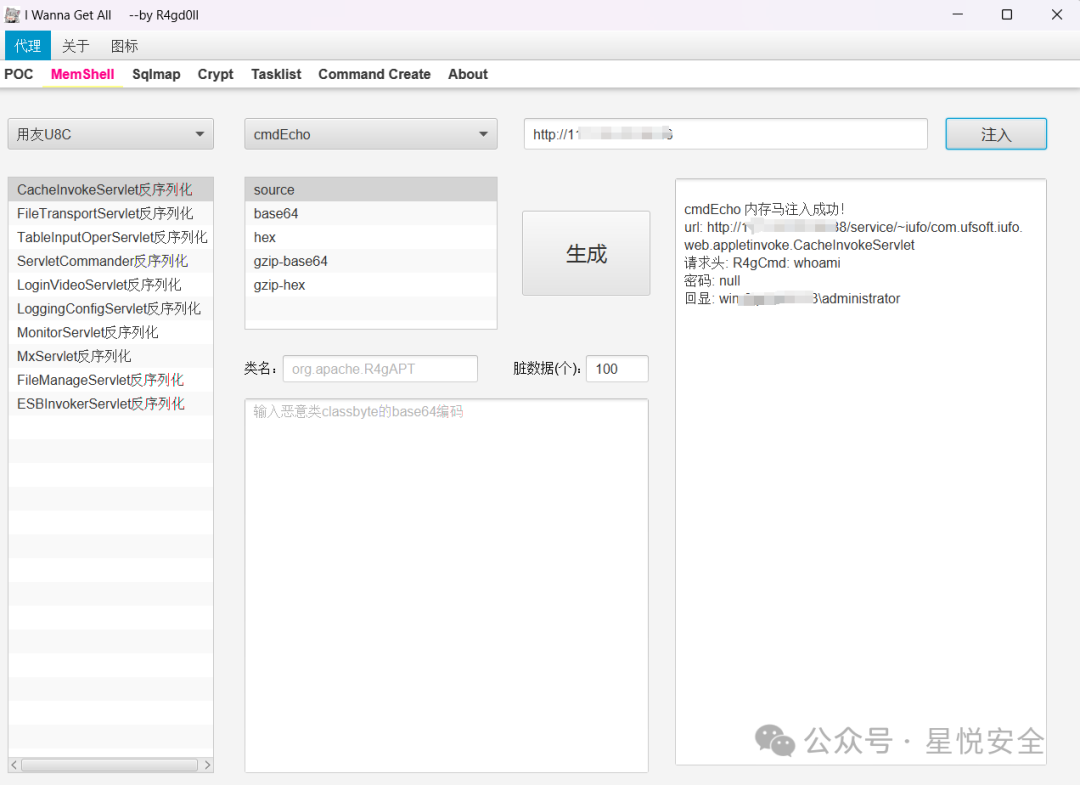
Task: Switch to the POC tab
Action: click(19, 74)
